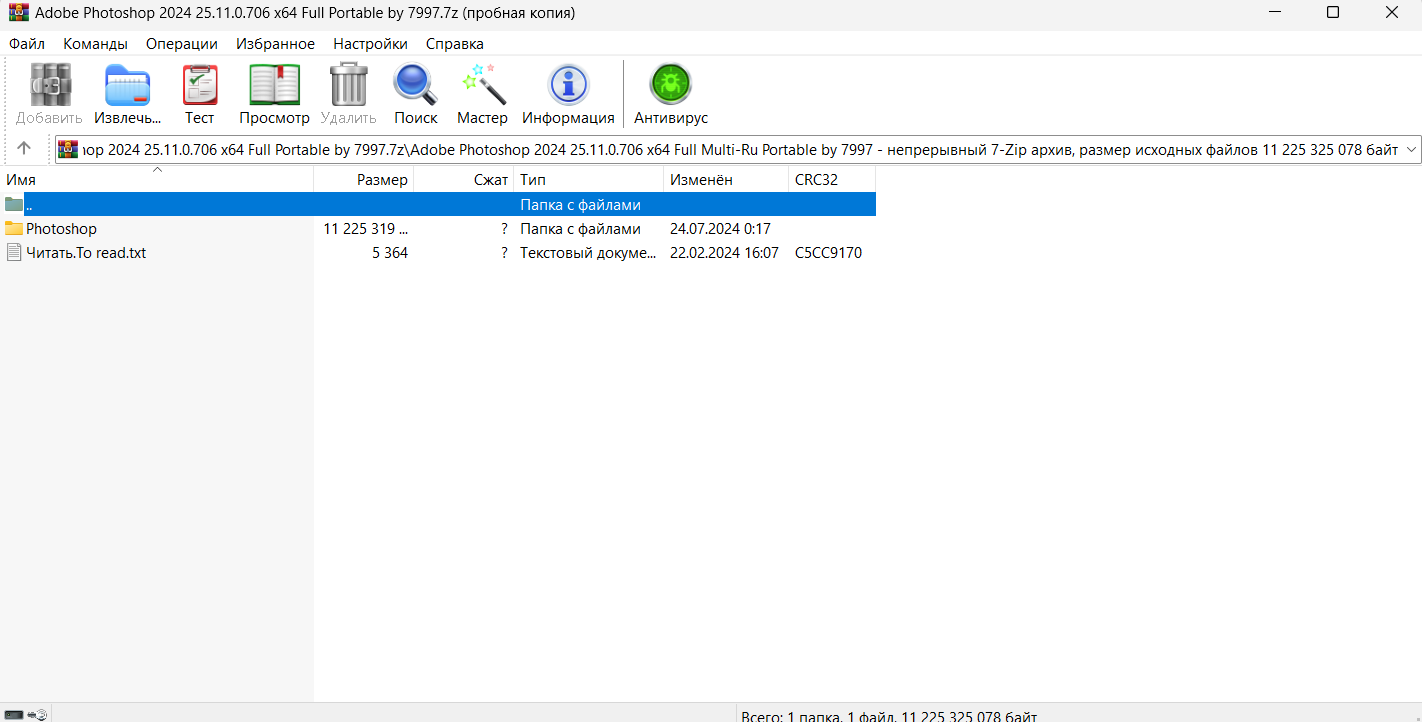The height and width of the screenshot is (722, 1422).
Task: Click the Photoshop folder icon
Action: coord(14,229)
